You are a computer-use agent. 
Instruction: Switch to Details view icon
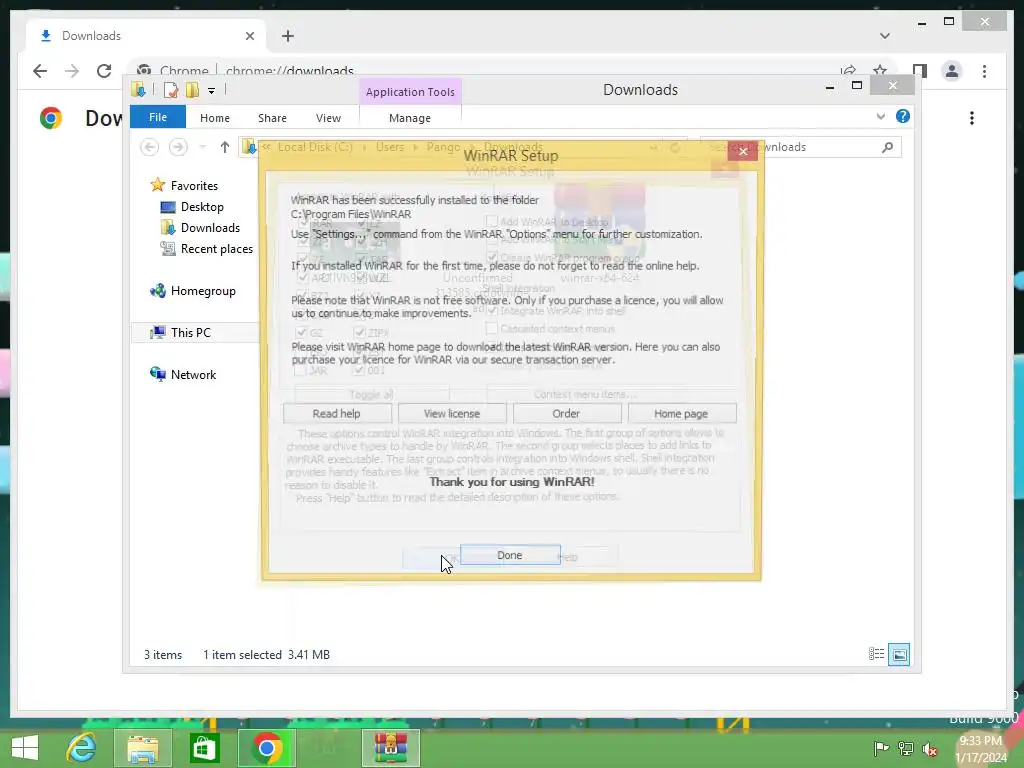[x=876, y=654]
